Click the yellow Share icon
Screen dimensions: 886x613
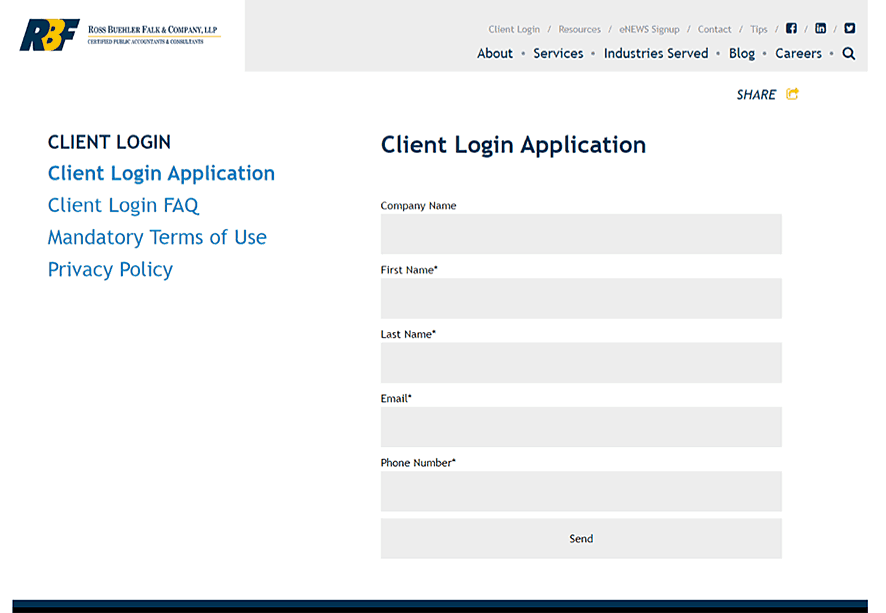(x=792, y=94)
